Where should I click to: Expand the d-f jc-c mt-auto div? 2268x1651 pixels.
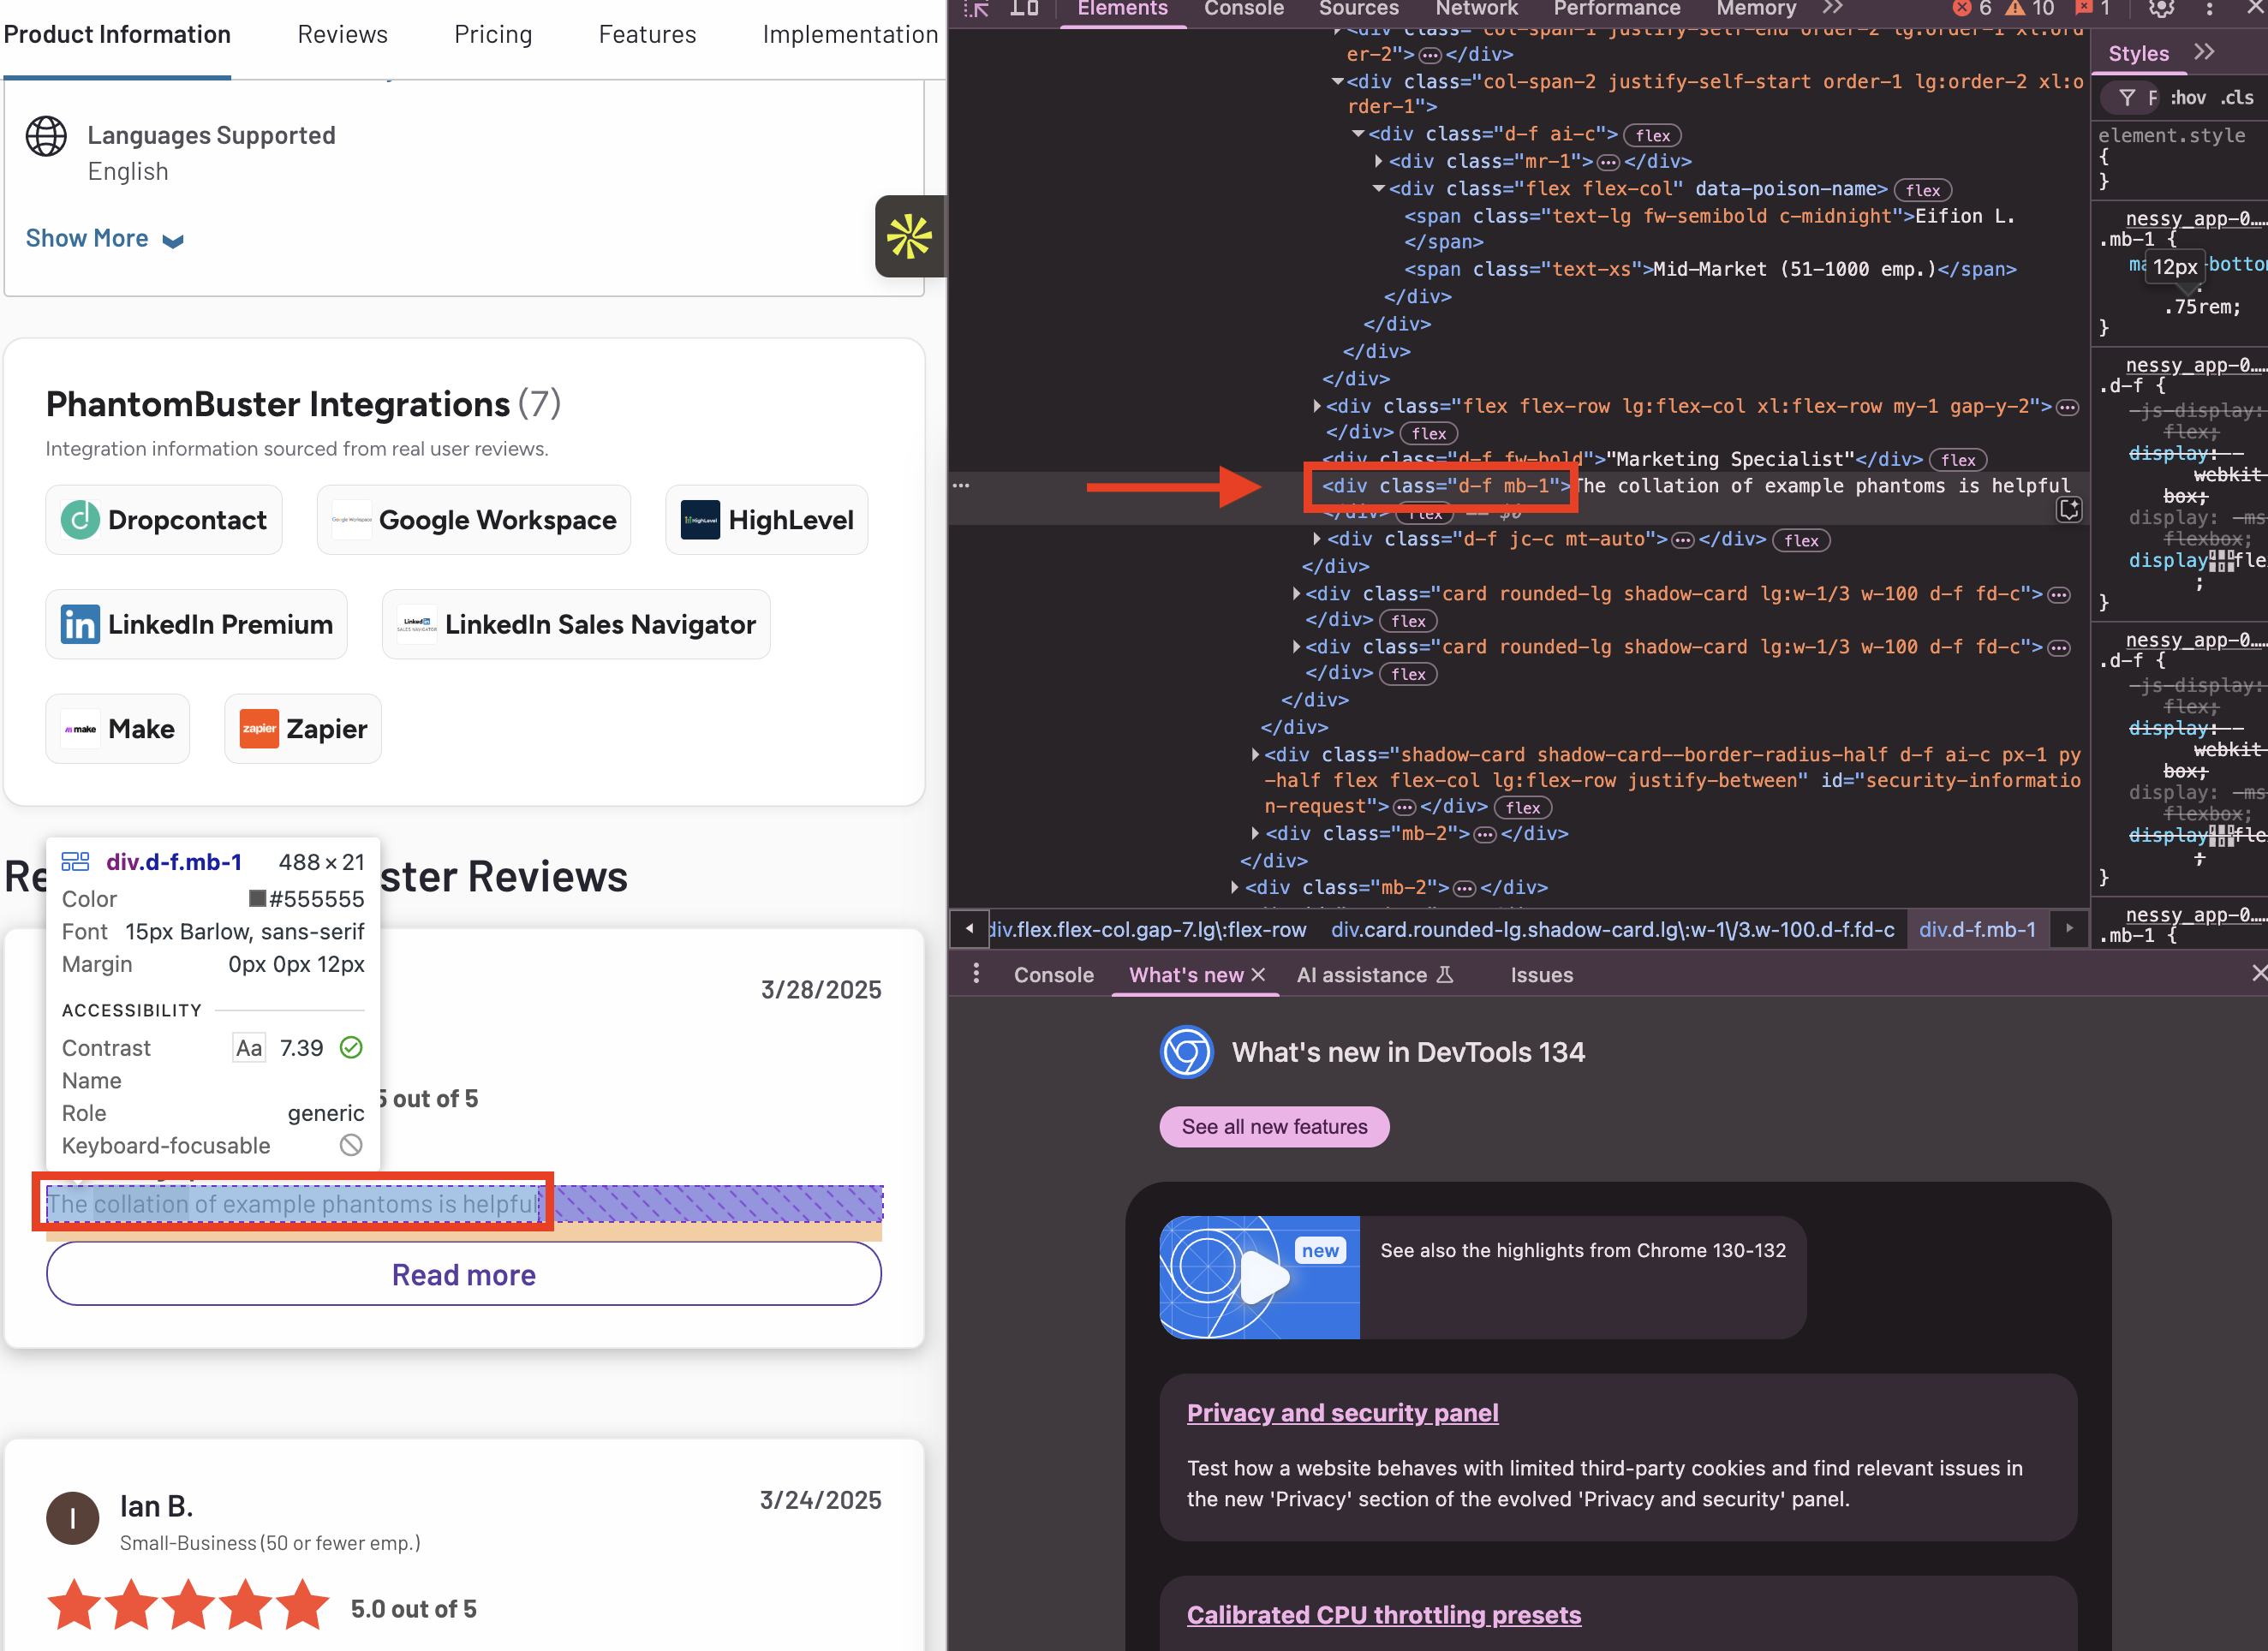click(x=1317, y=539)
